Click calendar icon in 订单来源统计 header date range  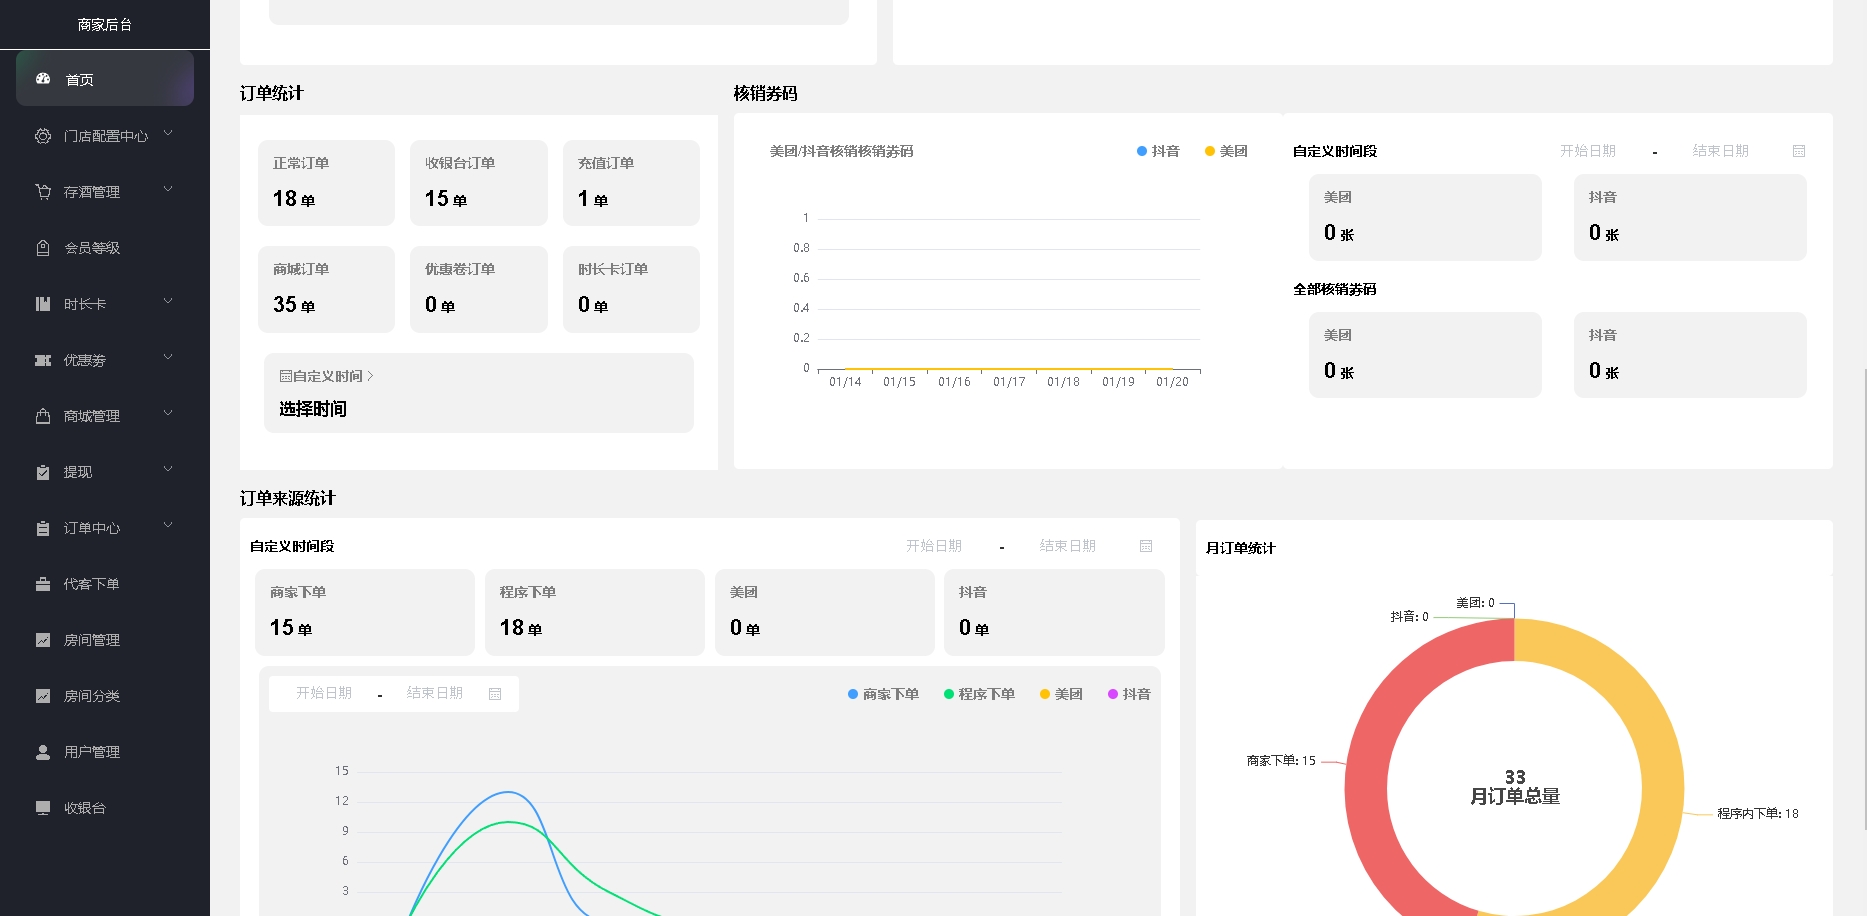(x=1146, y=546)
